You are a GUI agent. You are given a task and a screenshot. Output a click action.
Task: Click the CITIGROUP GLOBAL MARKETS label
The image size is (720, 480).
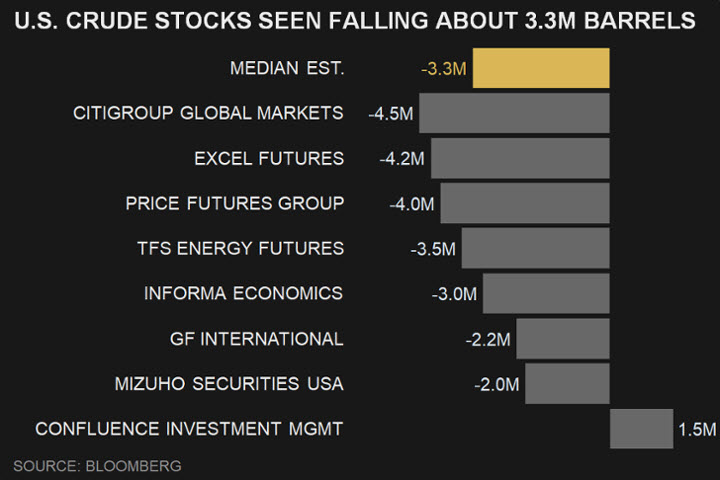[208, 113]
